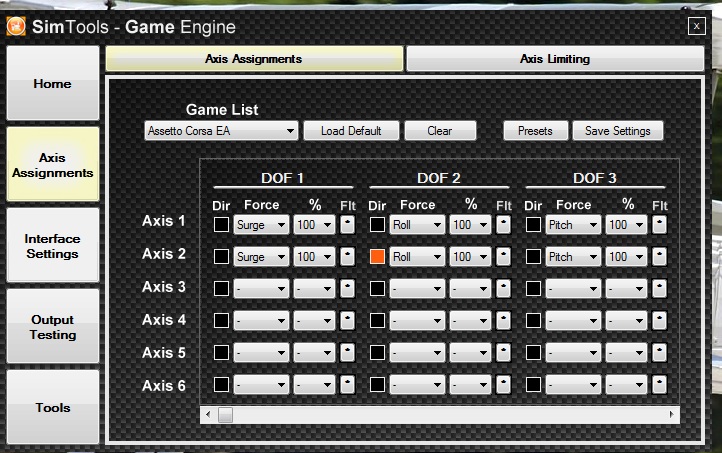Toggle Axis 1 DOF 2 Dir box

377,225
